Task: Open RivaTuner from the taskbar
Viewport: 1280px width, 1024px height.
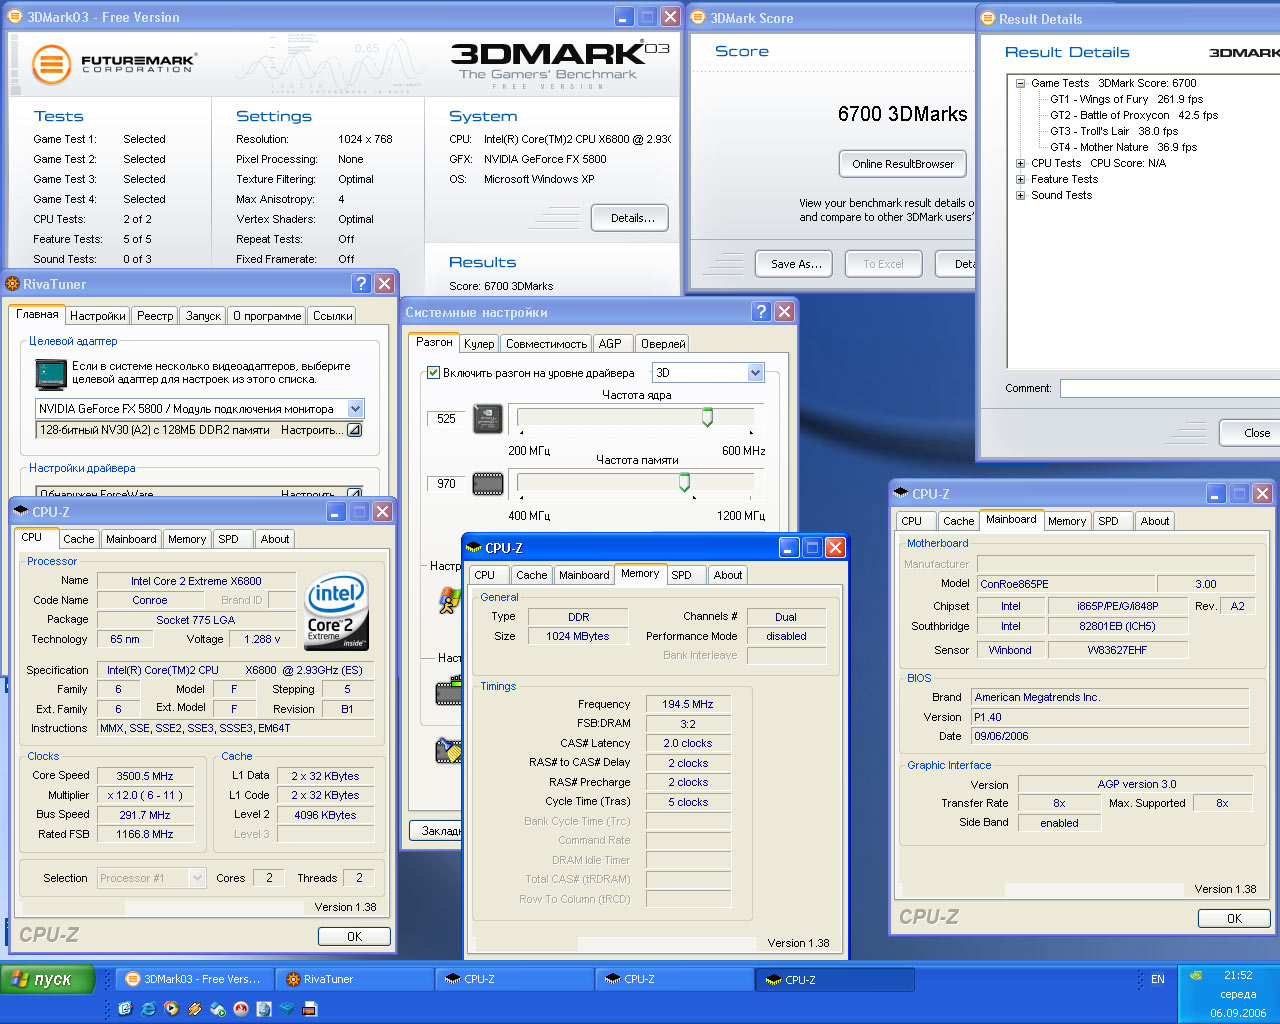Action: click(354, 979)
